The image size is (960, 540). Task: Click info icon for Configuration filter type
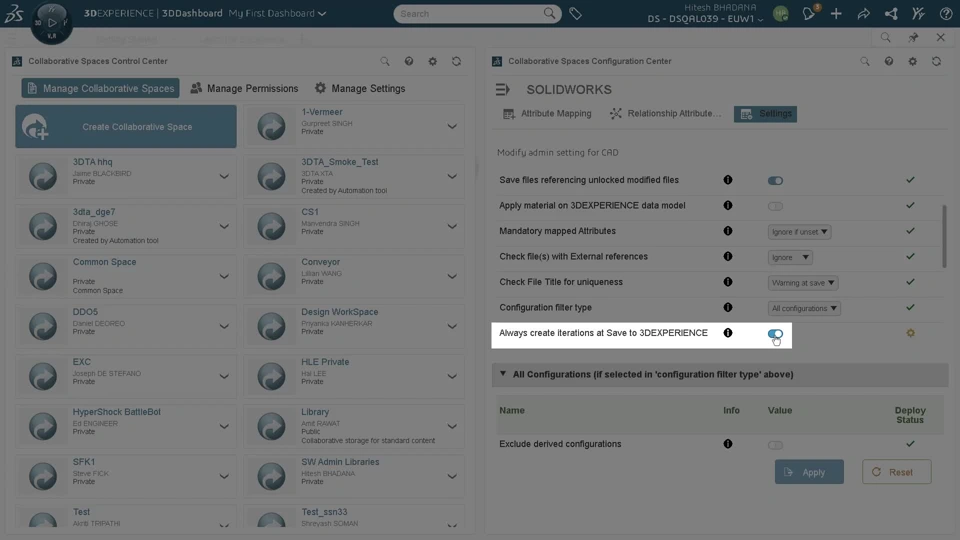tap(727, 307)
